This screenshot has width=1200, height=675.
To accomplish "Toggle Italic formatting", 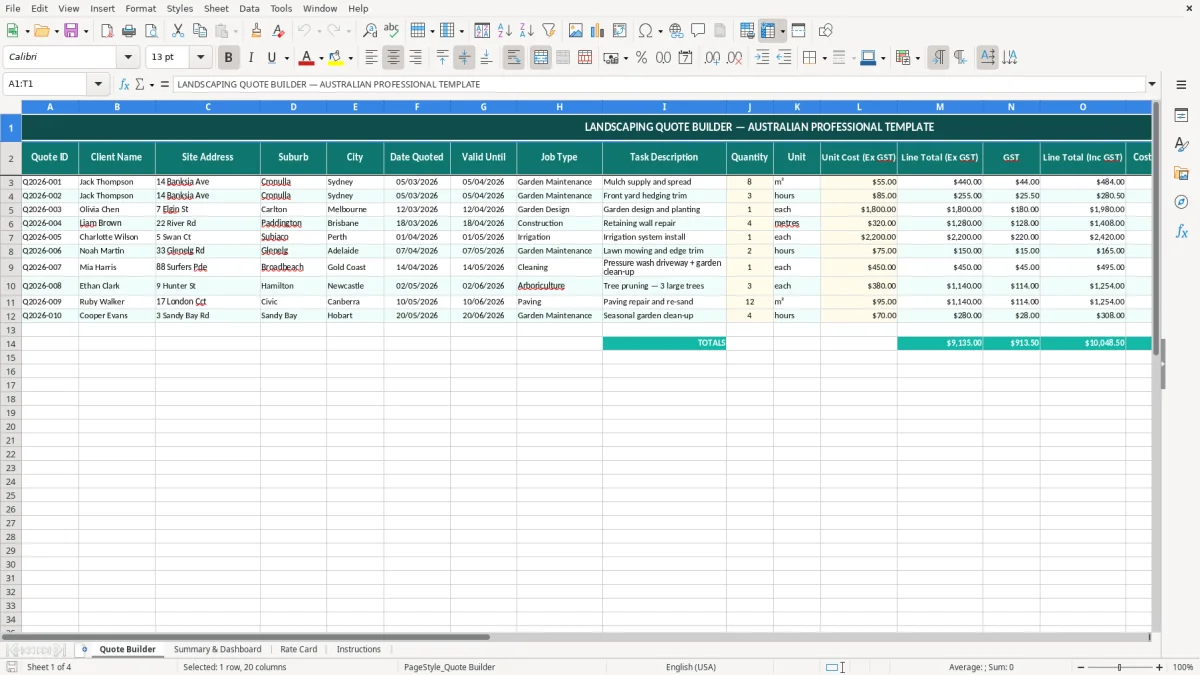I will click(x=251, y=58).
